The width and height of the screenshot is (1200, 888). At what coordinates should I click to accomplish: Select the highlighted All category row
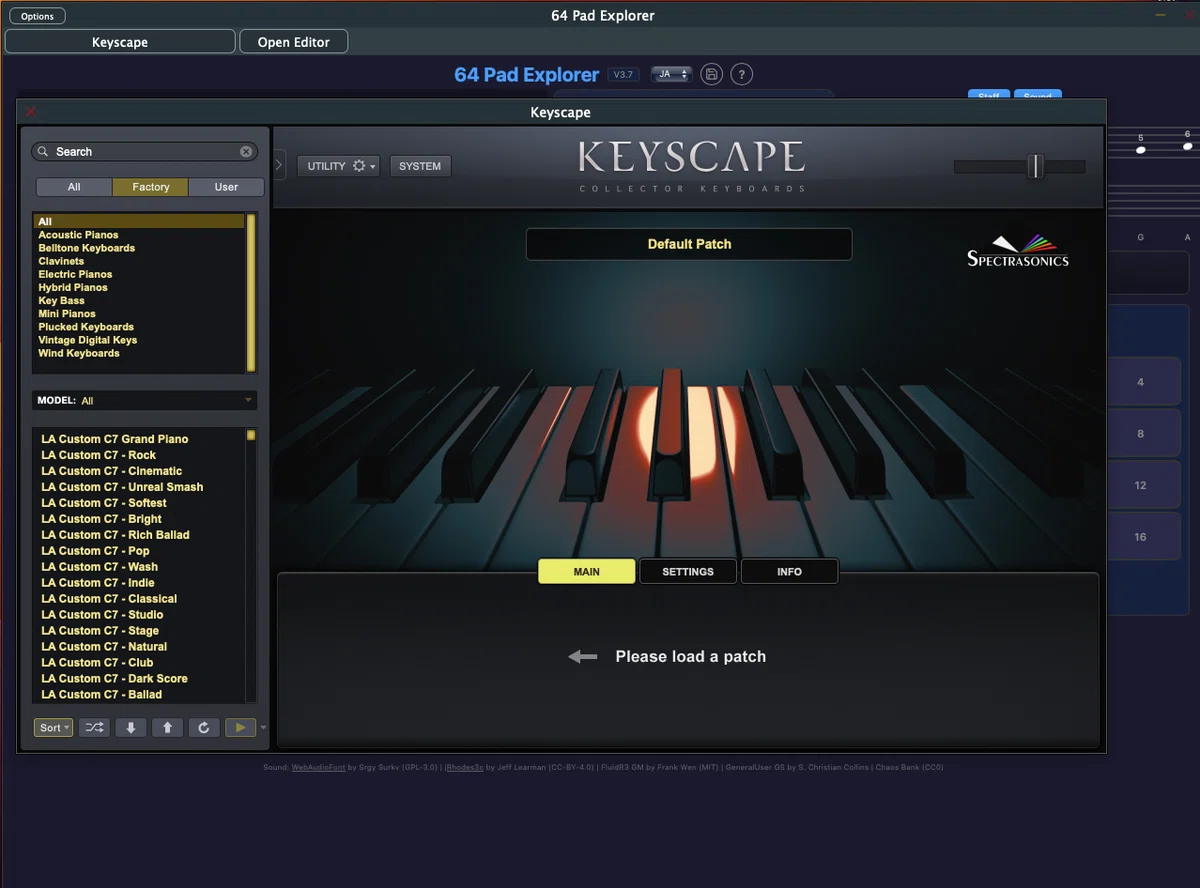[139, 222]
